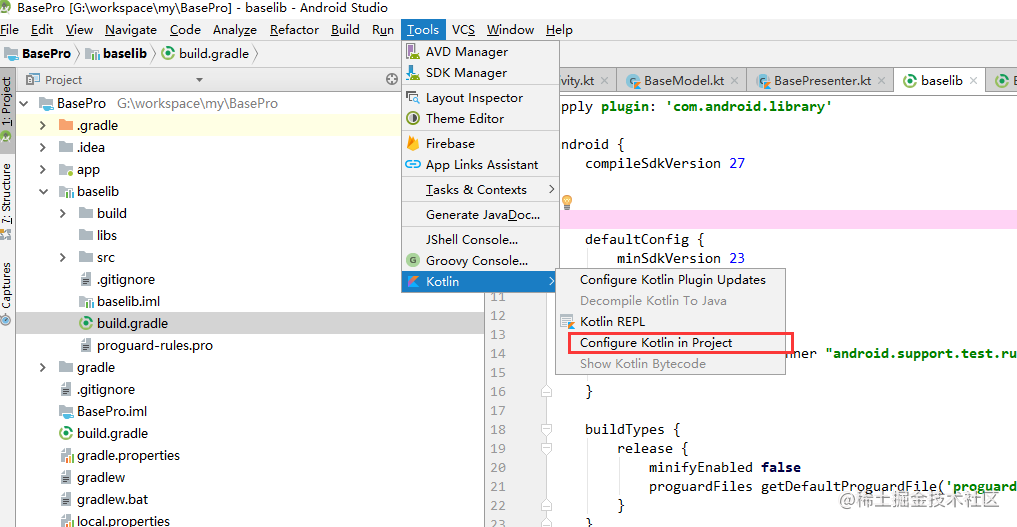Viewport: 1017px width, 527px height.
Task: Open the VCS menu
Action: [x=463, y=30]
